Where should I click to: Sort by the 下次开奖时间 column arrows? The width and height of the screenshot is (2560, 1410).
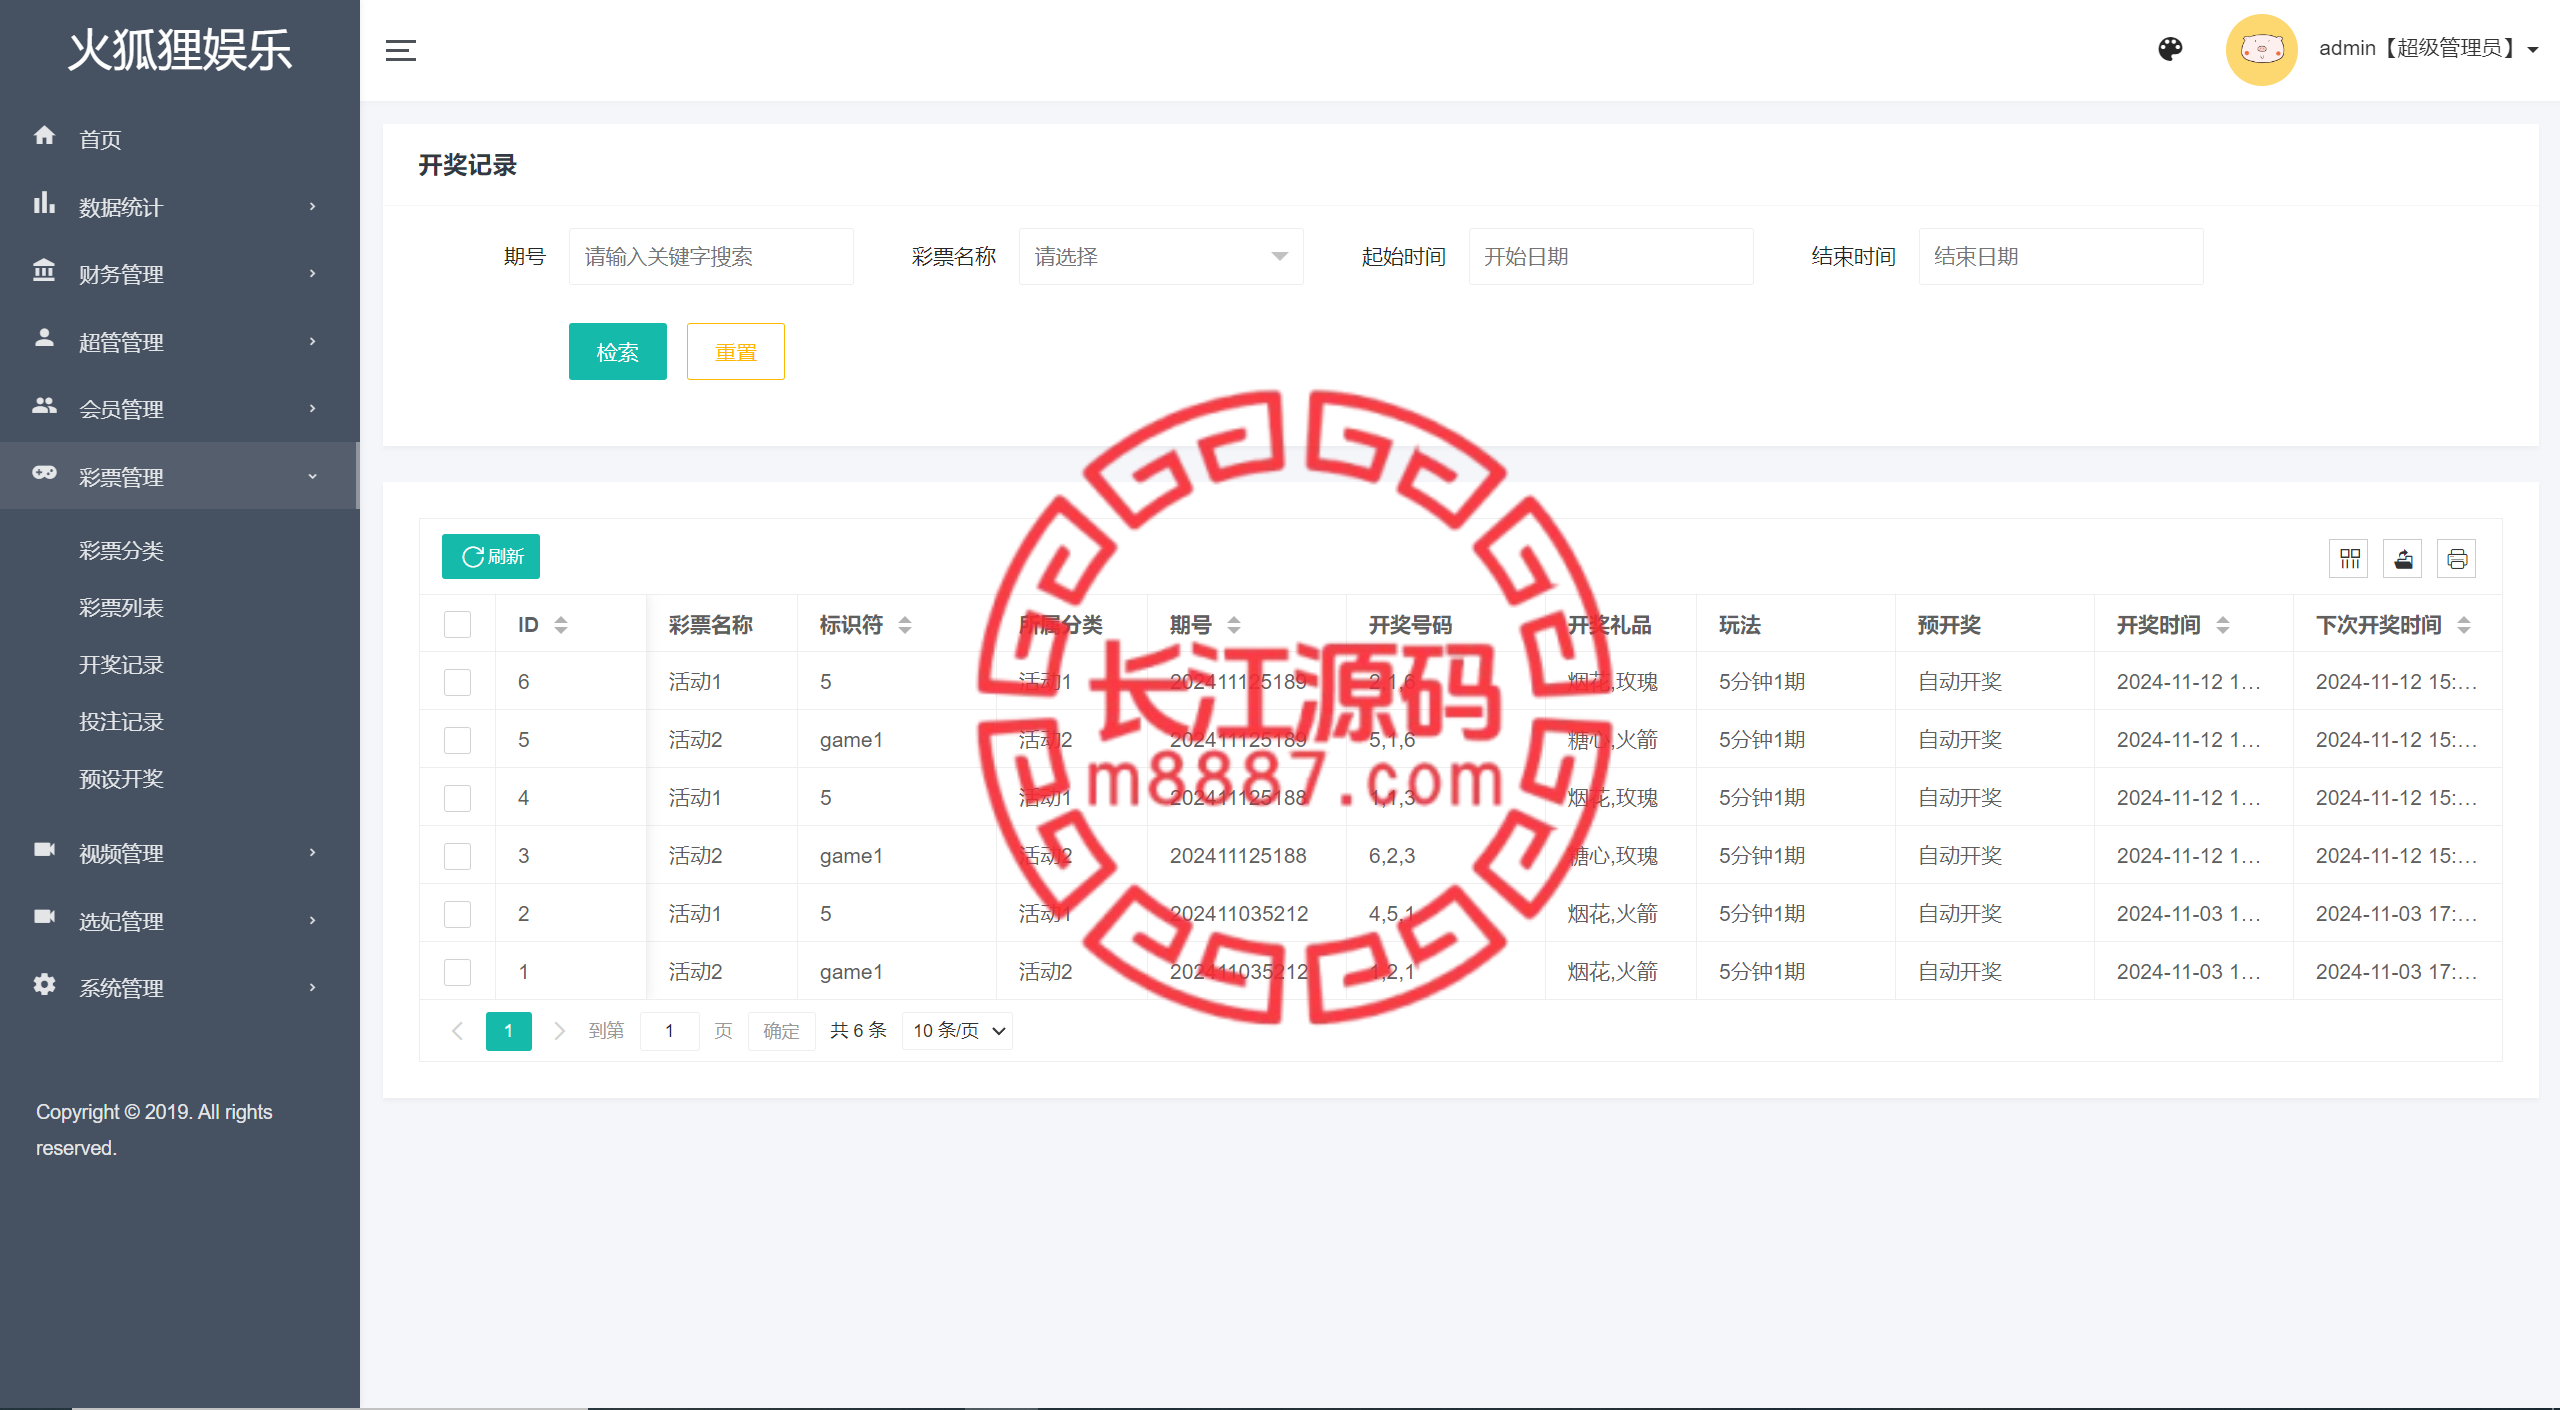tap(2464, 625)
